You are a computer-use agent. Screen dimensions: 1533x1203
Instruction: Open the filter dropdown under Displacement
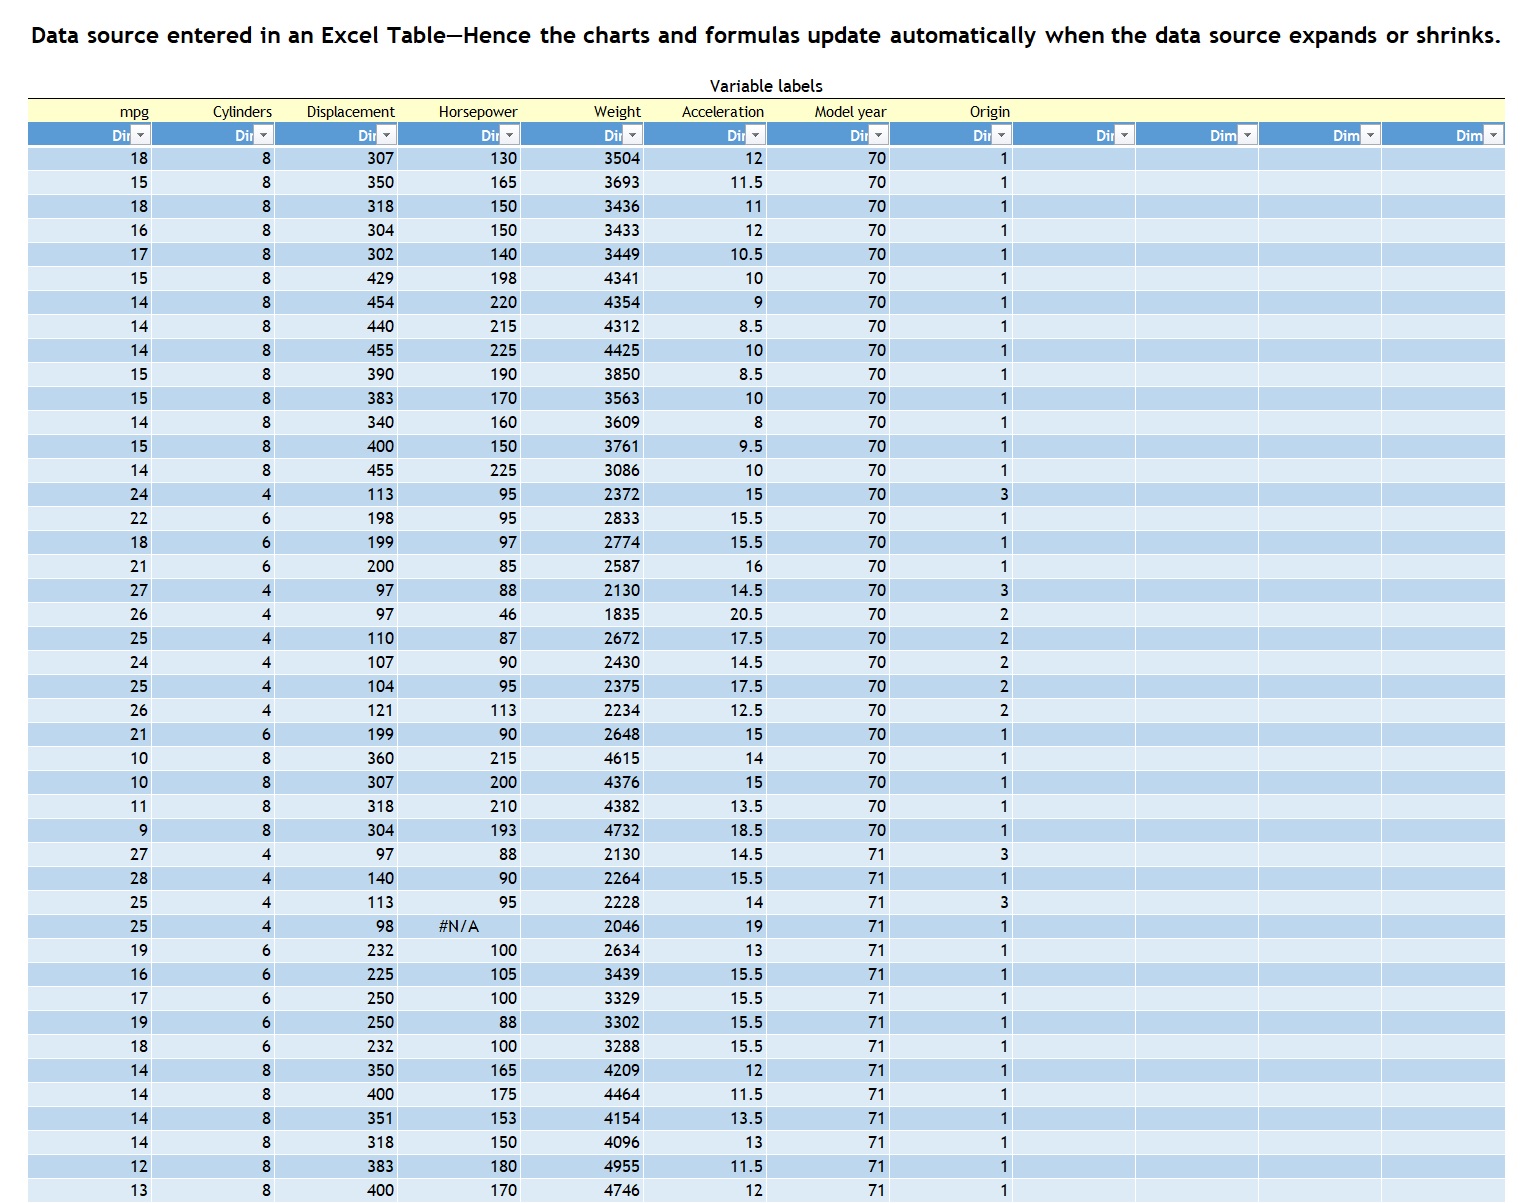pos(386,135)
